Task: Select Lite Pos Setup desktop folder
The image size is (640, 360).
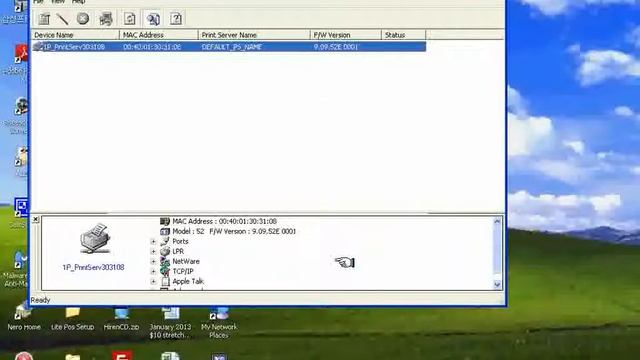Action: coord(73,320)
